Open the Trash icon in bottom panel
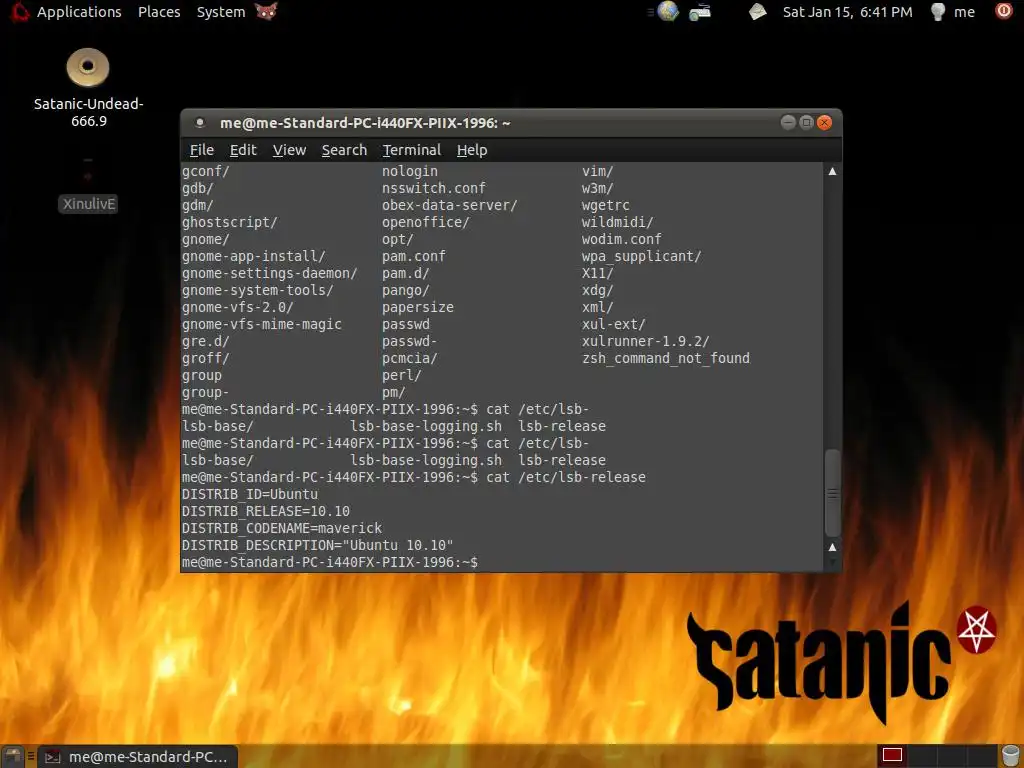 pyautogui.click(x=1010, y=756)
